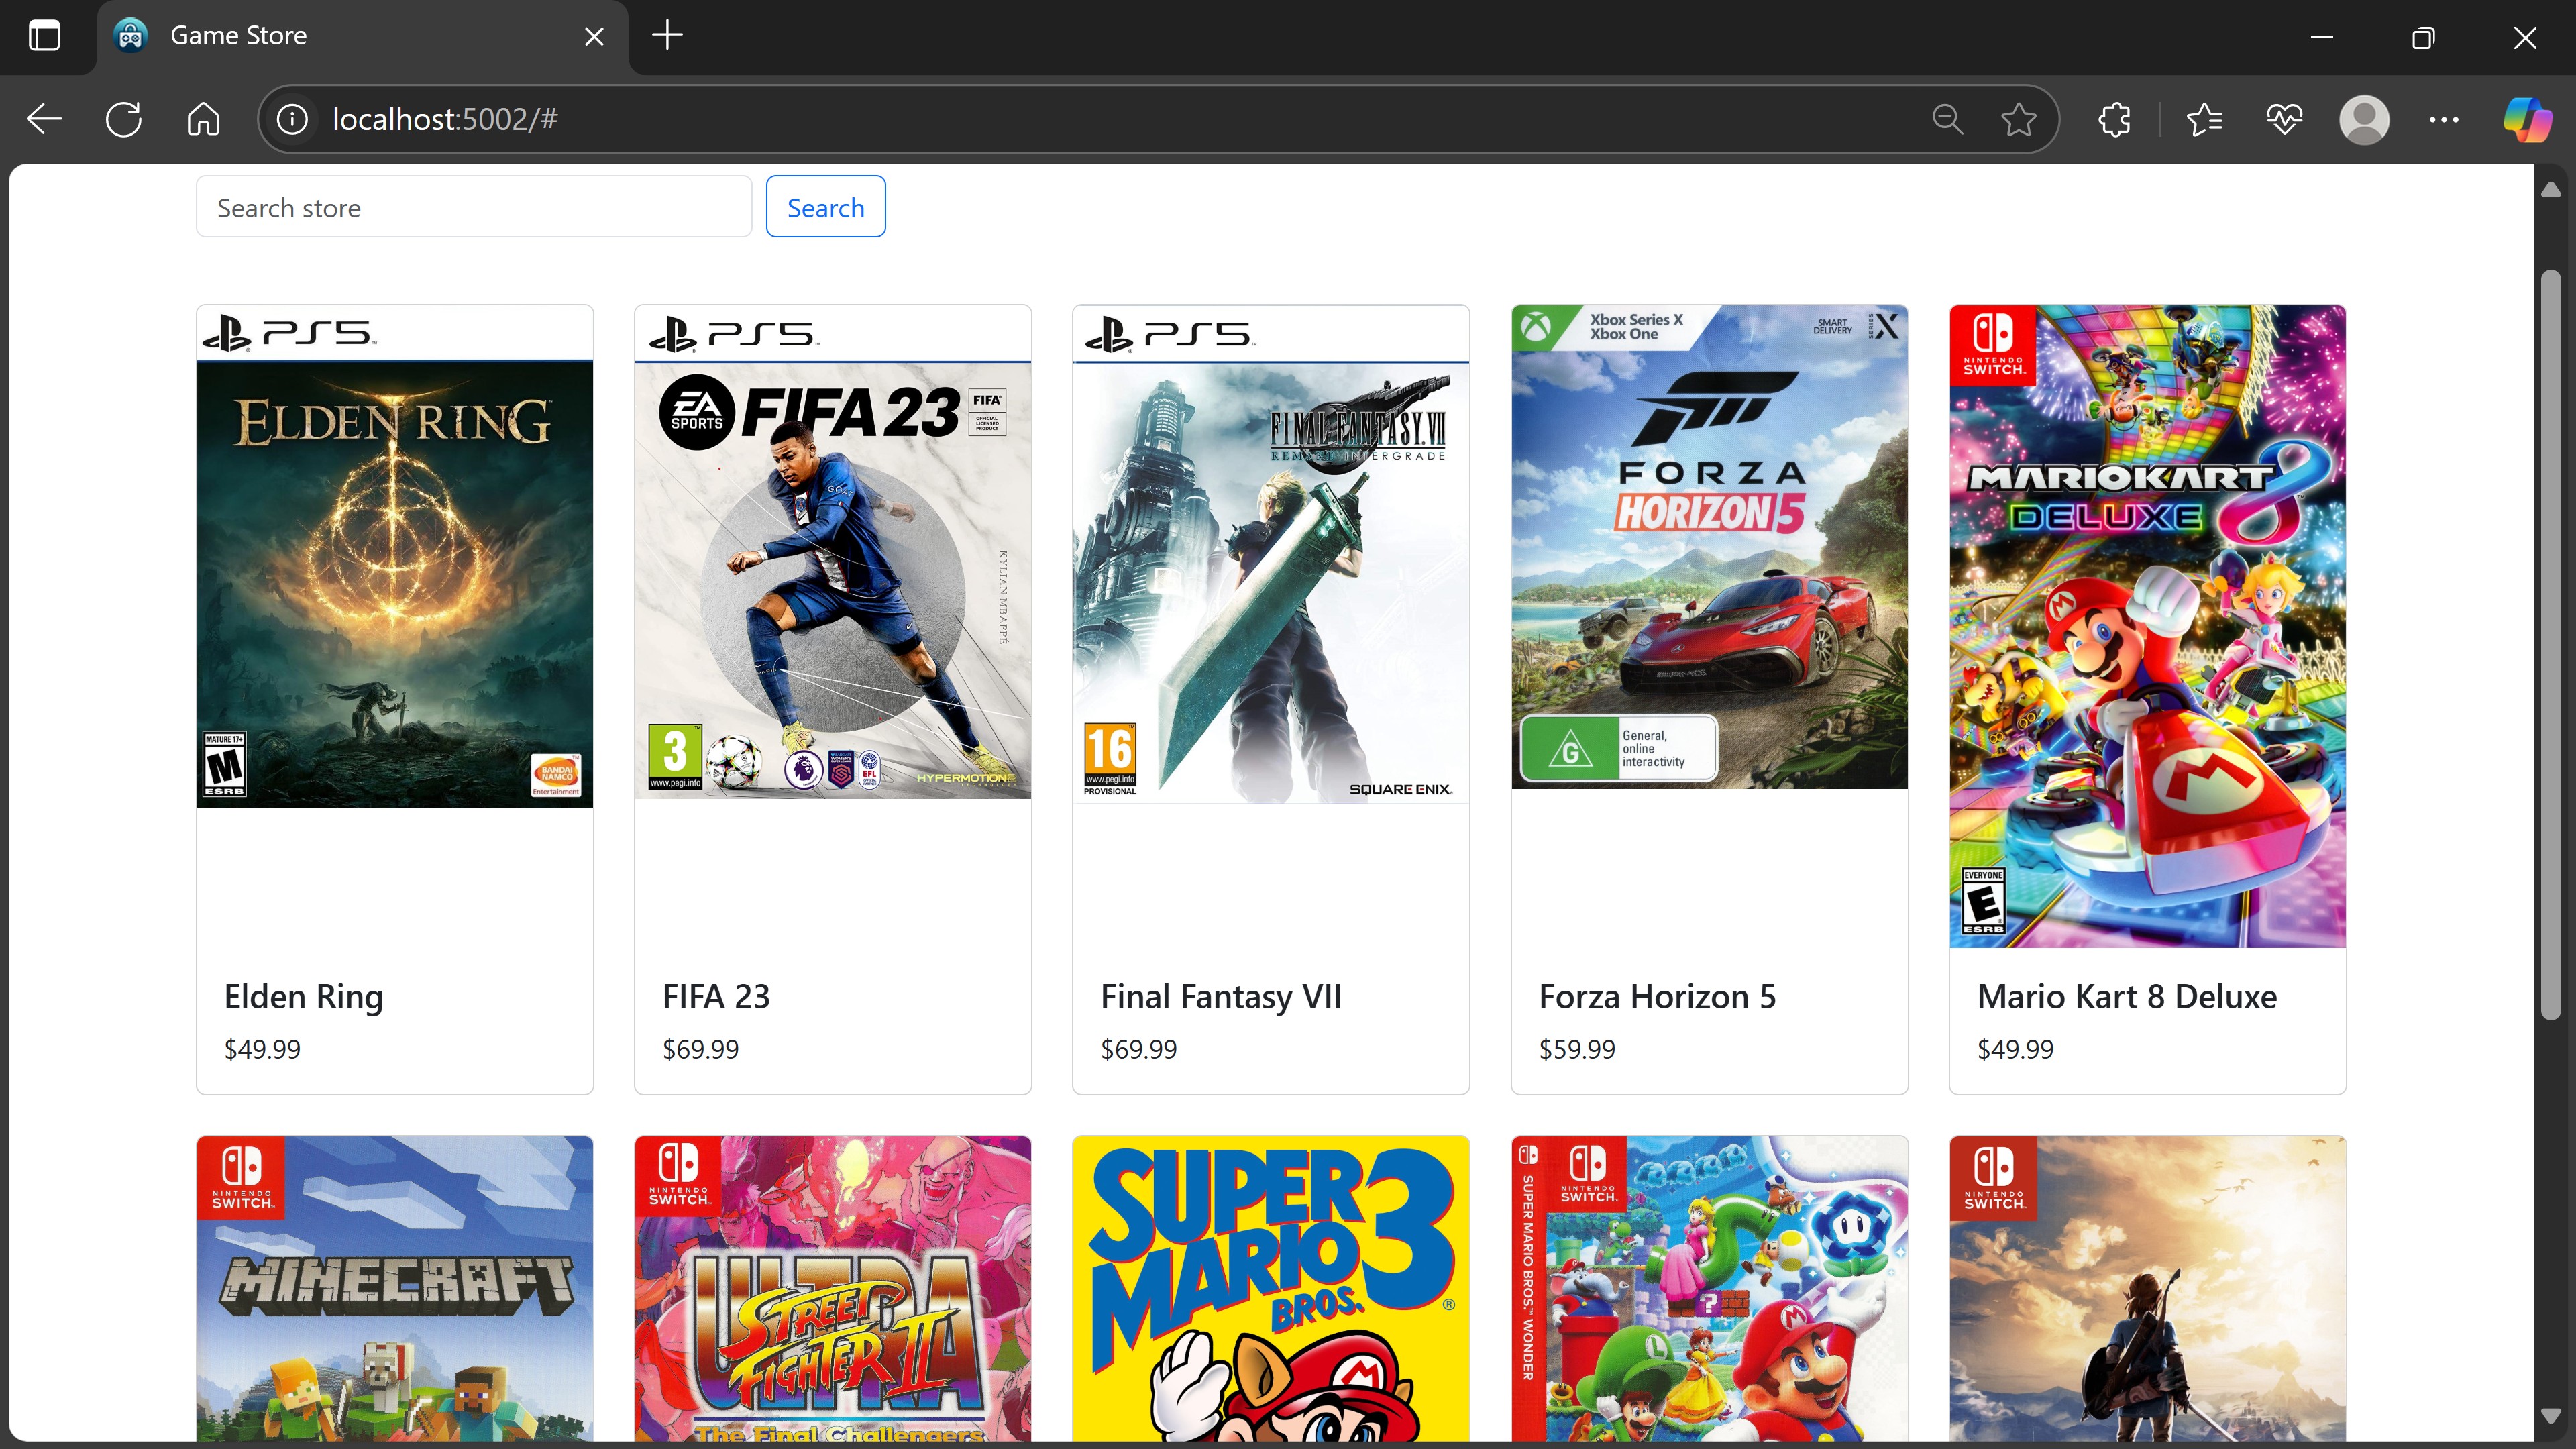The image size is (2576, 1449).
Task: Click the page scrollbar thumb
Action: point(2552,645)
